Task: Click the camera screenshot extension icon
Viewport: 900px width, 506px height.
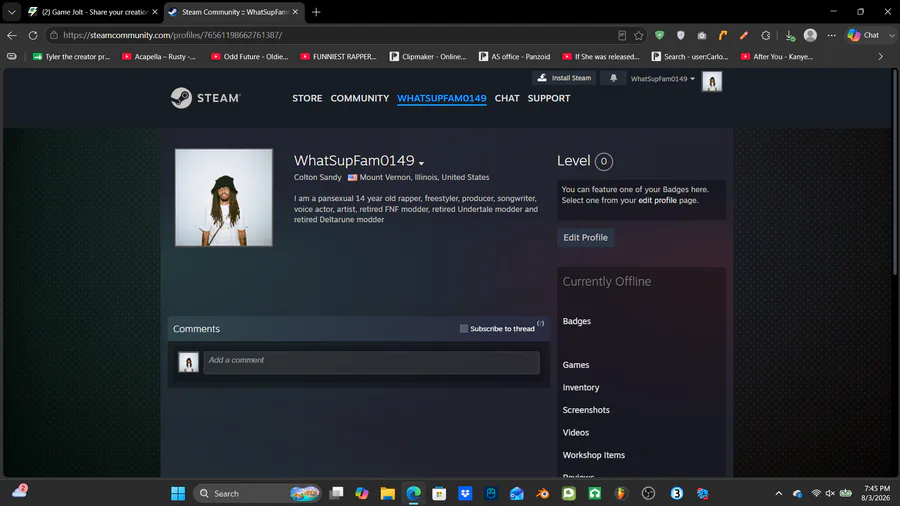Action: 702,36
